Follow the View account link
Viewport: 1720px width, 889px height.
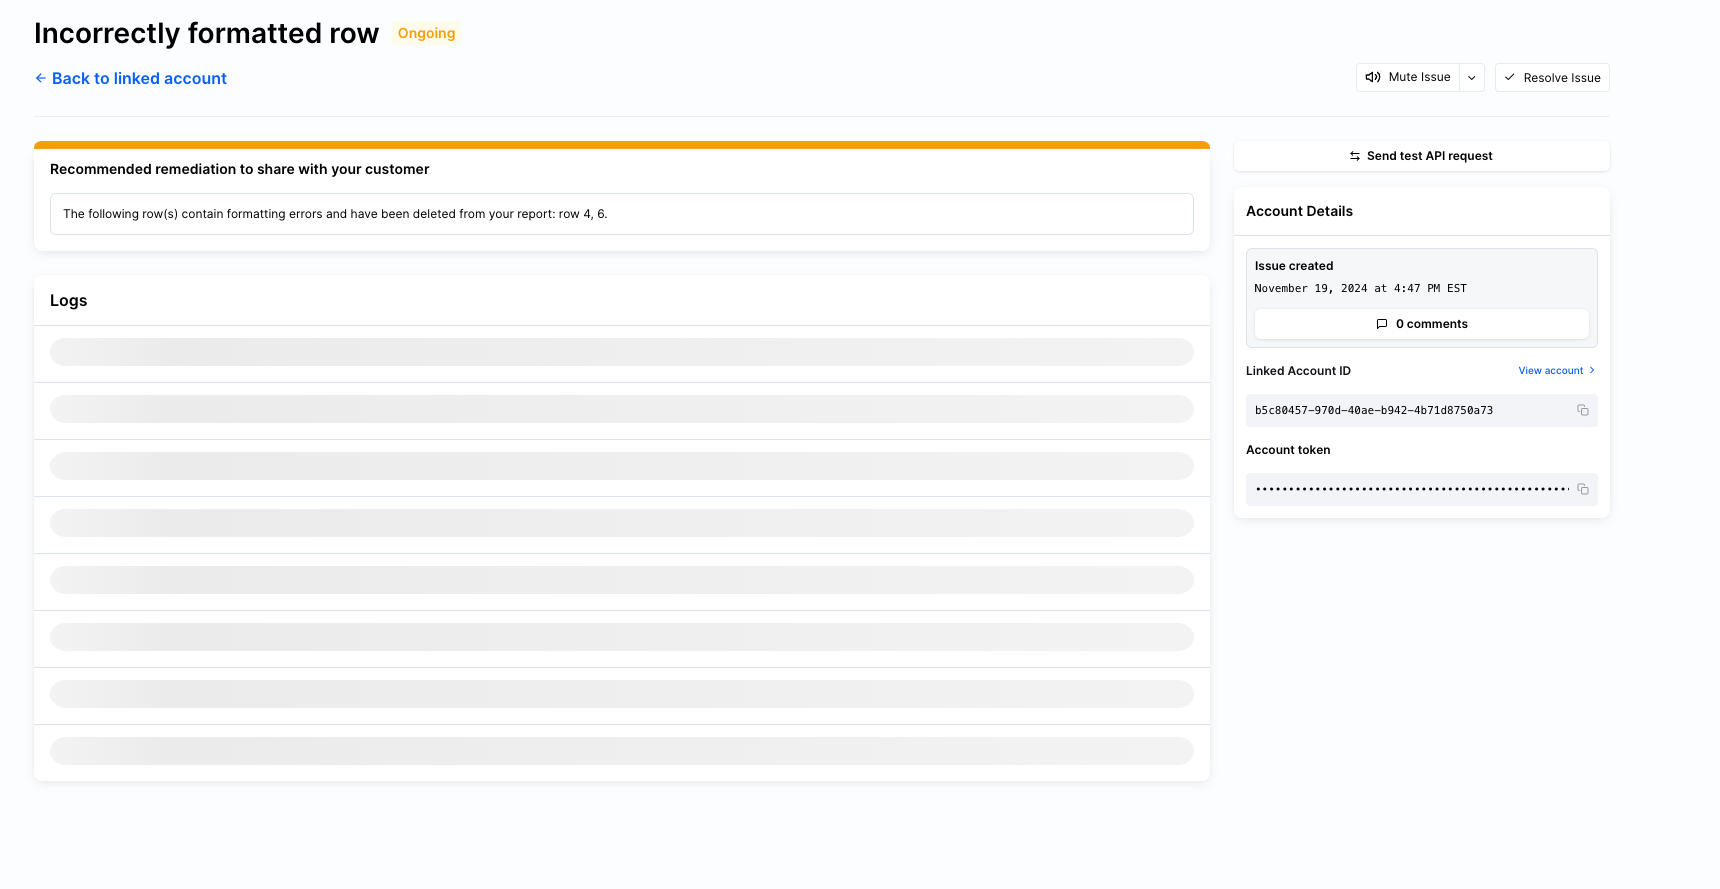(x=1557, y=371)
